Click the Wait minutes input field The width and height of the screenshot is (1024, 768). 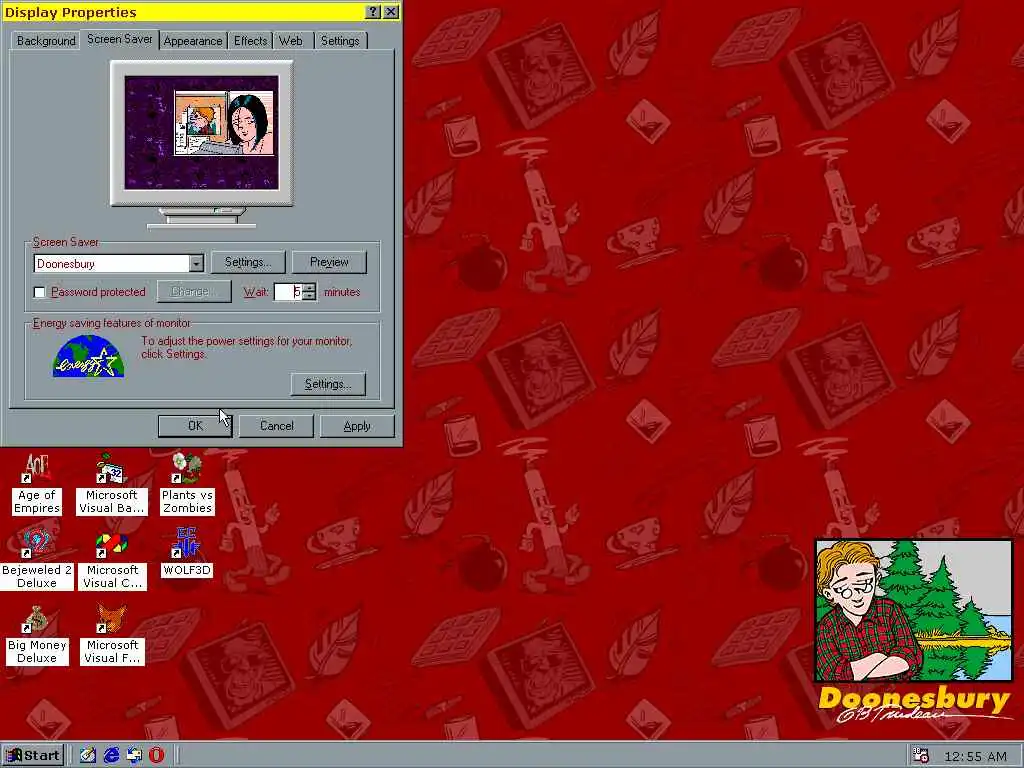[x=289, y=292]
